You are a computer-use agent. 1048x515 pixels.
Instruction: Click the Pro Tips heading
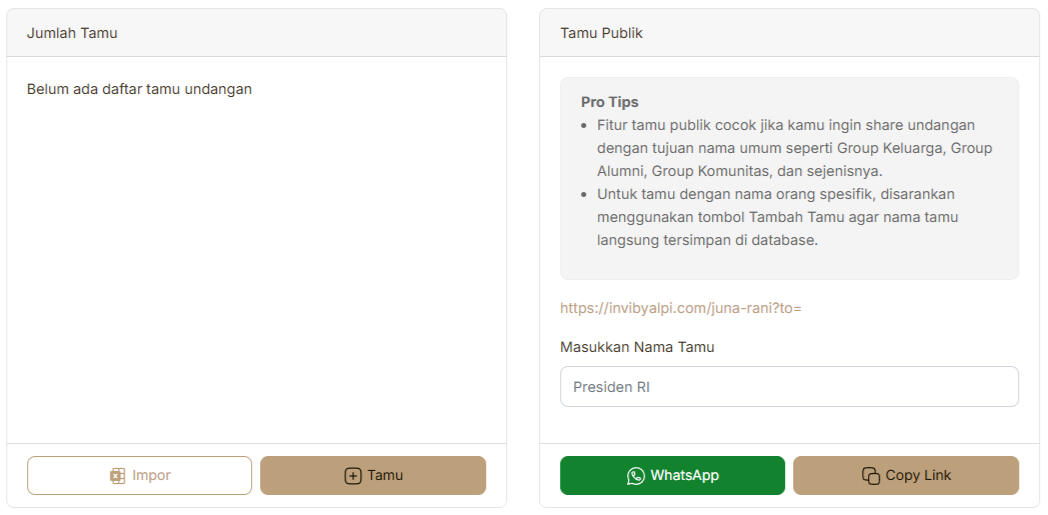pos(609,102)
